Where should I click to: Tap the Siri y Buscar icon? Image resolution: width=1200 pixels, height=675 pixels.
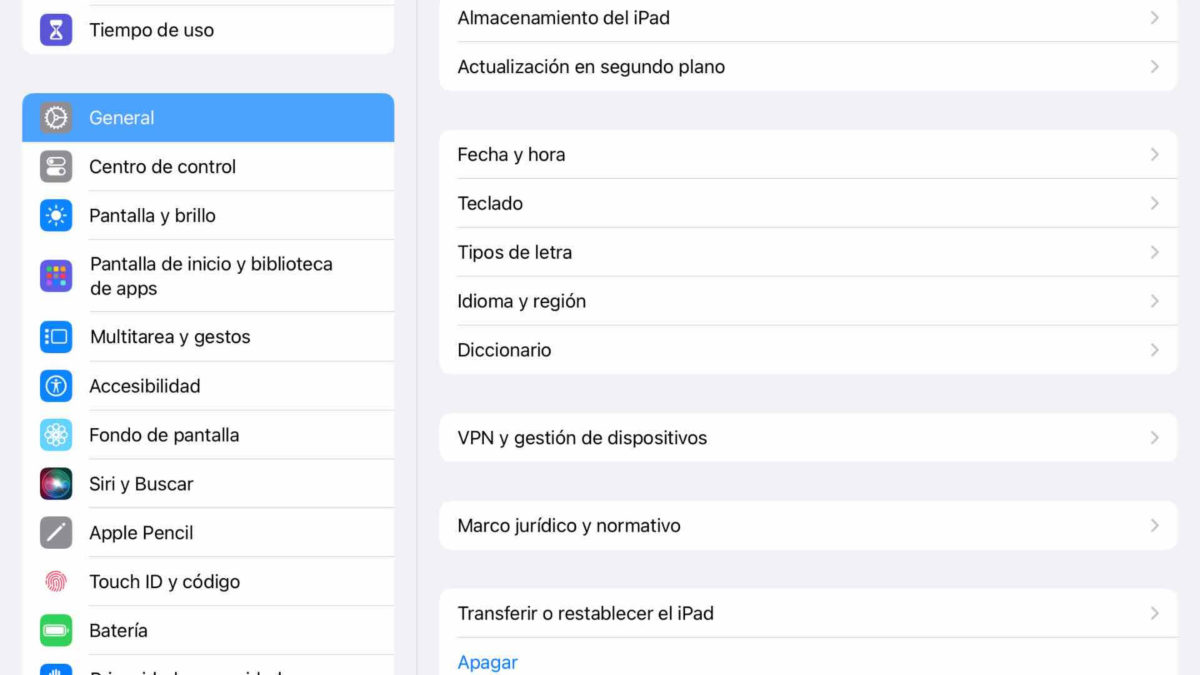(x=56, y=484)
